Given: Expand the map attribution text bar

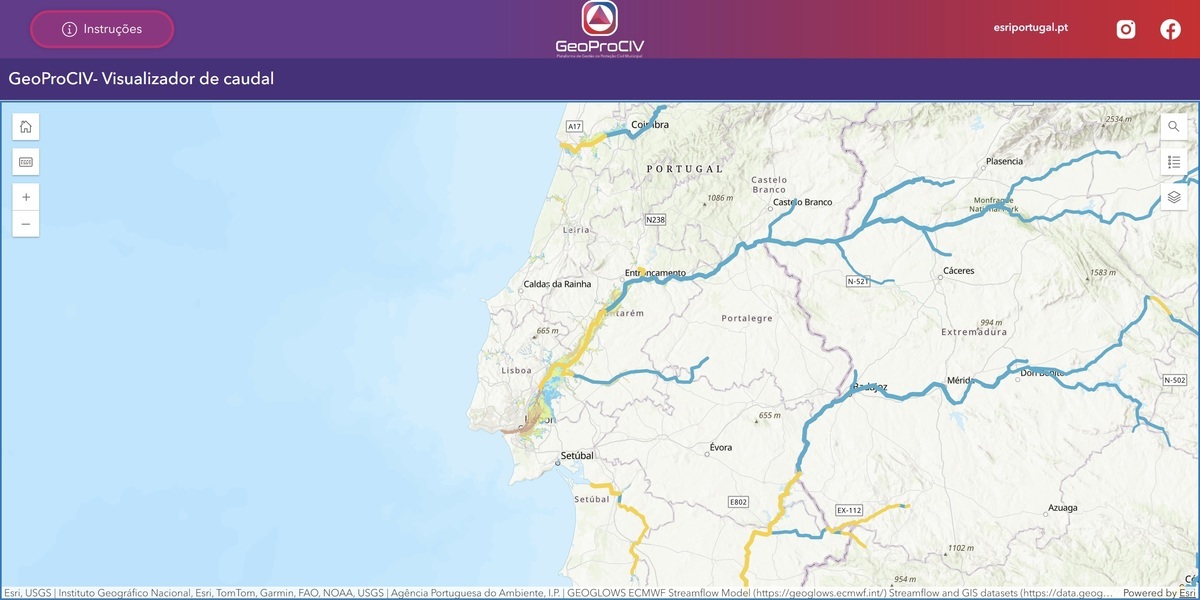Looking at the screenshot, I should [x=560, y=593].
